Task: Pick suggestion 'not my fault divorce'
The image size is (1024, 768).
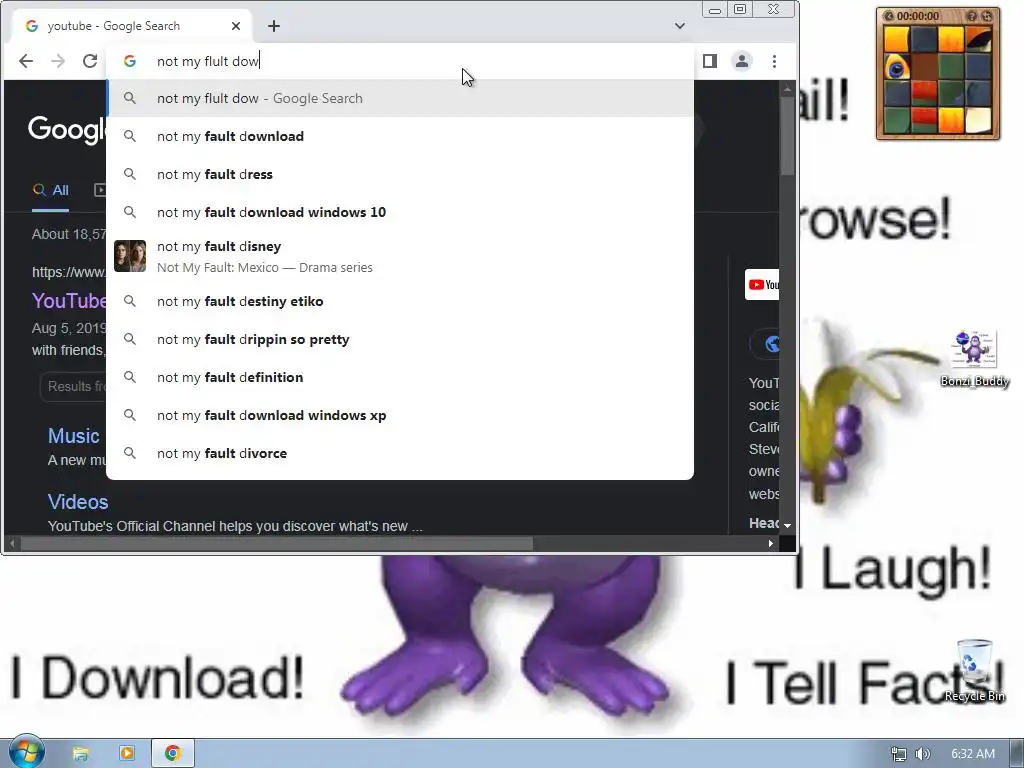Action: (x=400, y=453)
